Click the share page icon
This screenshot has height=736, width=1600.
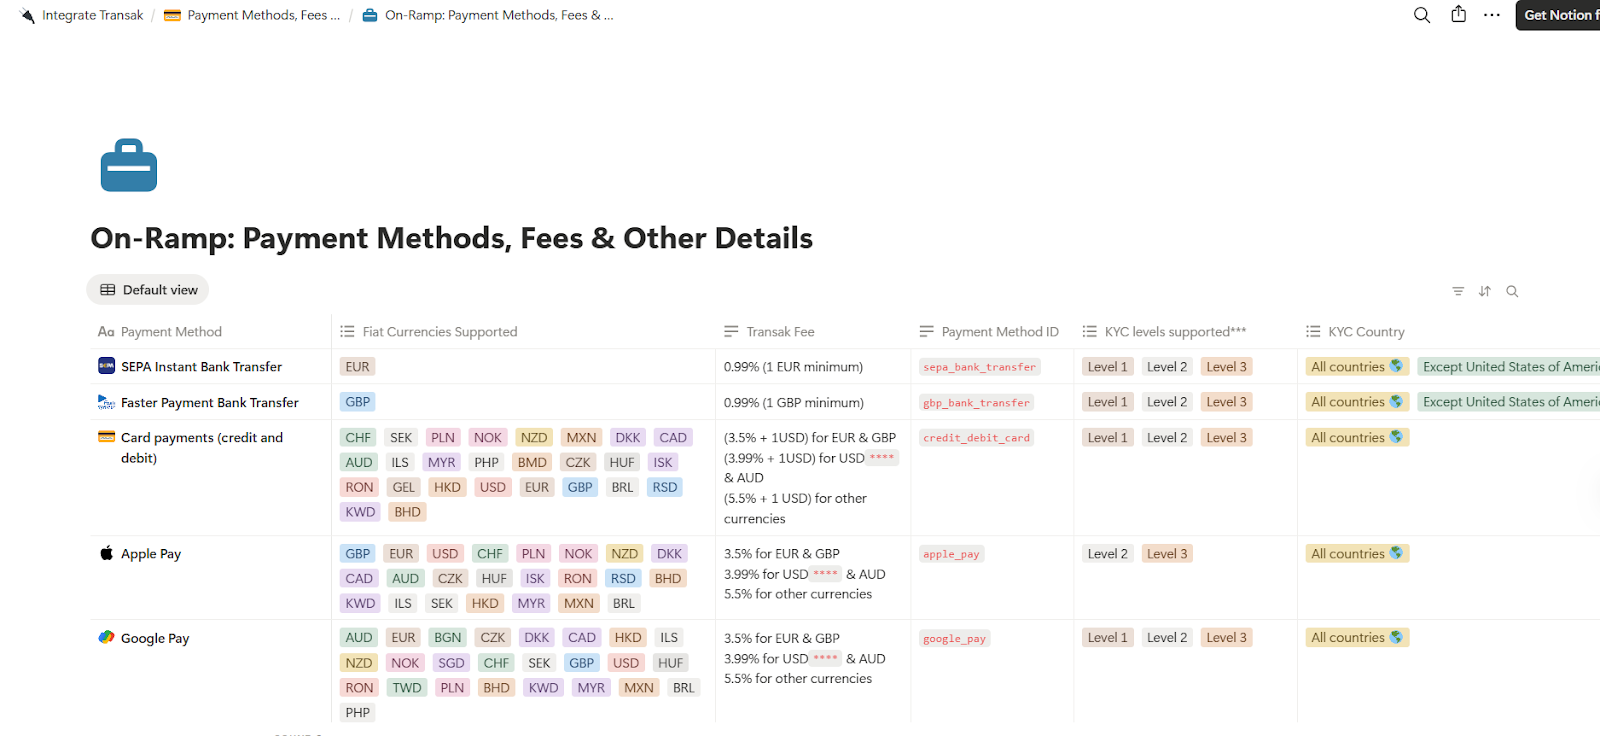pos(1458,15)
